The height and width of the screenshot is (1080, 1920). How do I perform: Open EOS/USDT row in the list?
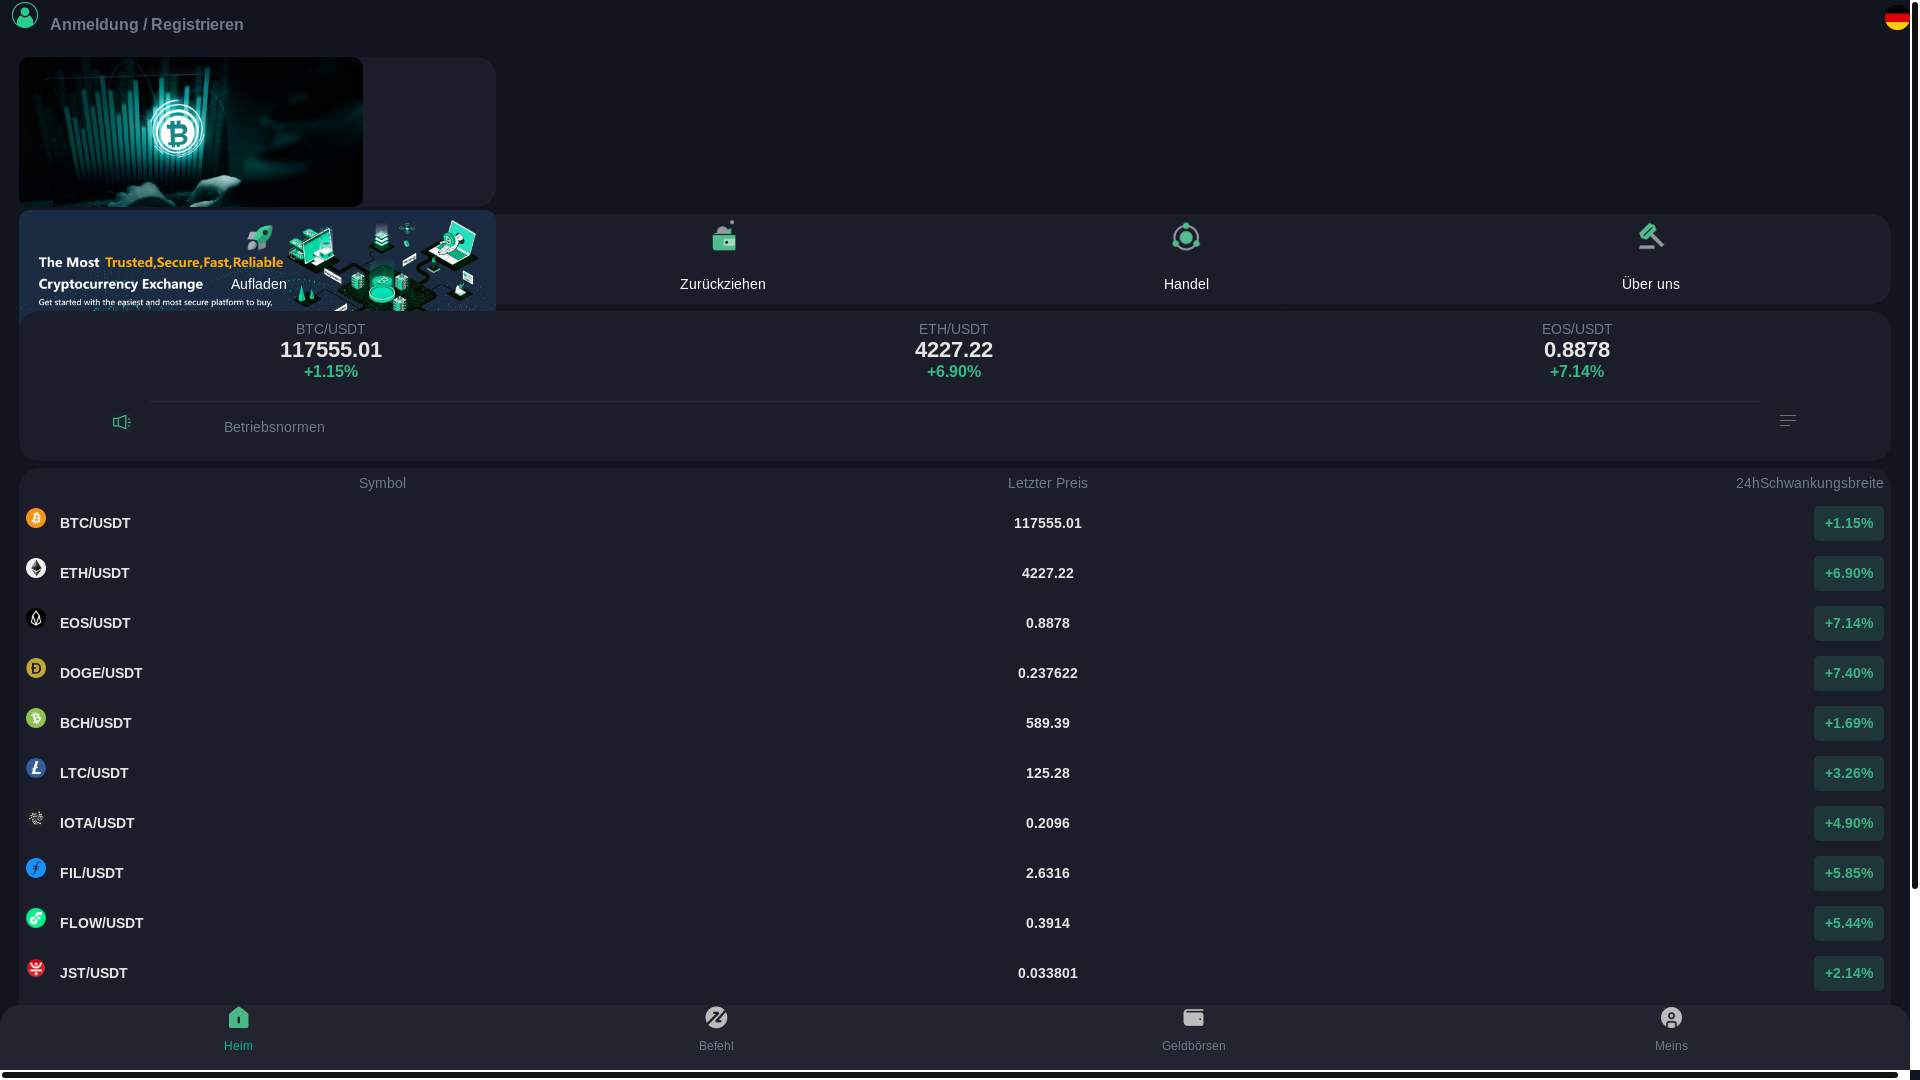pos(955,623)
